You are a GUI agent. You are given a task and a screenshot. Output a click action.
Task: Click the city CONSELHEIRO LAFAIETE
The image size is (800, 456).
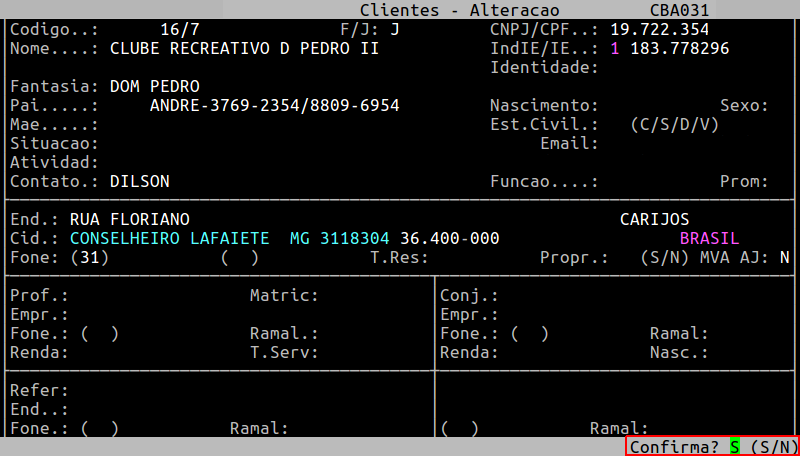coord(169,238)
